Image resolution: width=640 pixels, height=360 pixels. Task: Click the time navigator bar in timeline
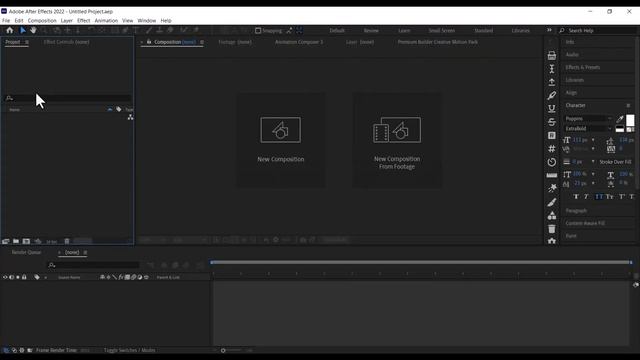click(421, 262)
